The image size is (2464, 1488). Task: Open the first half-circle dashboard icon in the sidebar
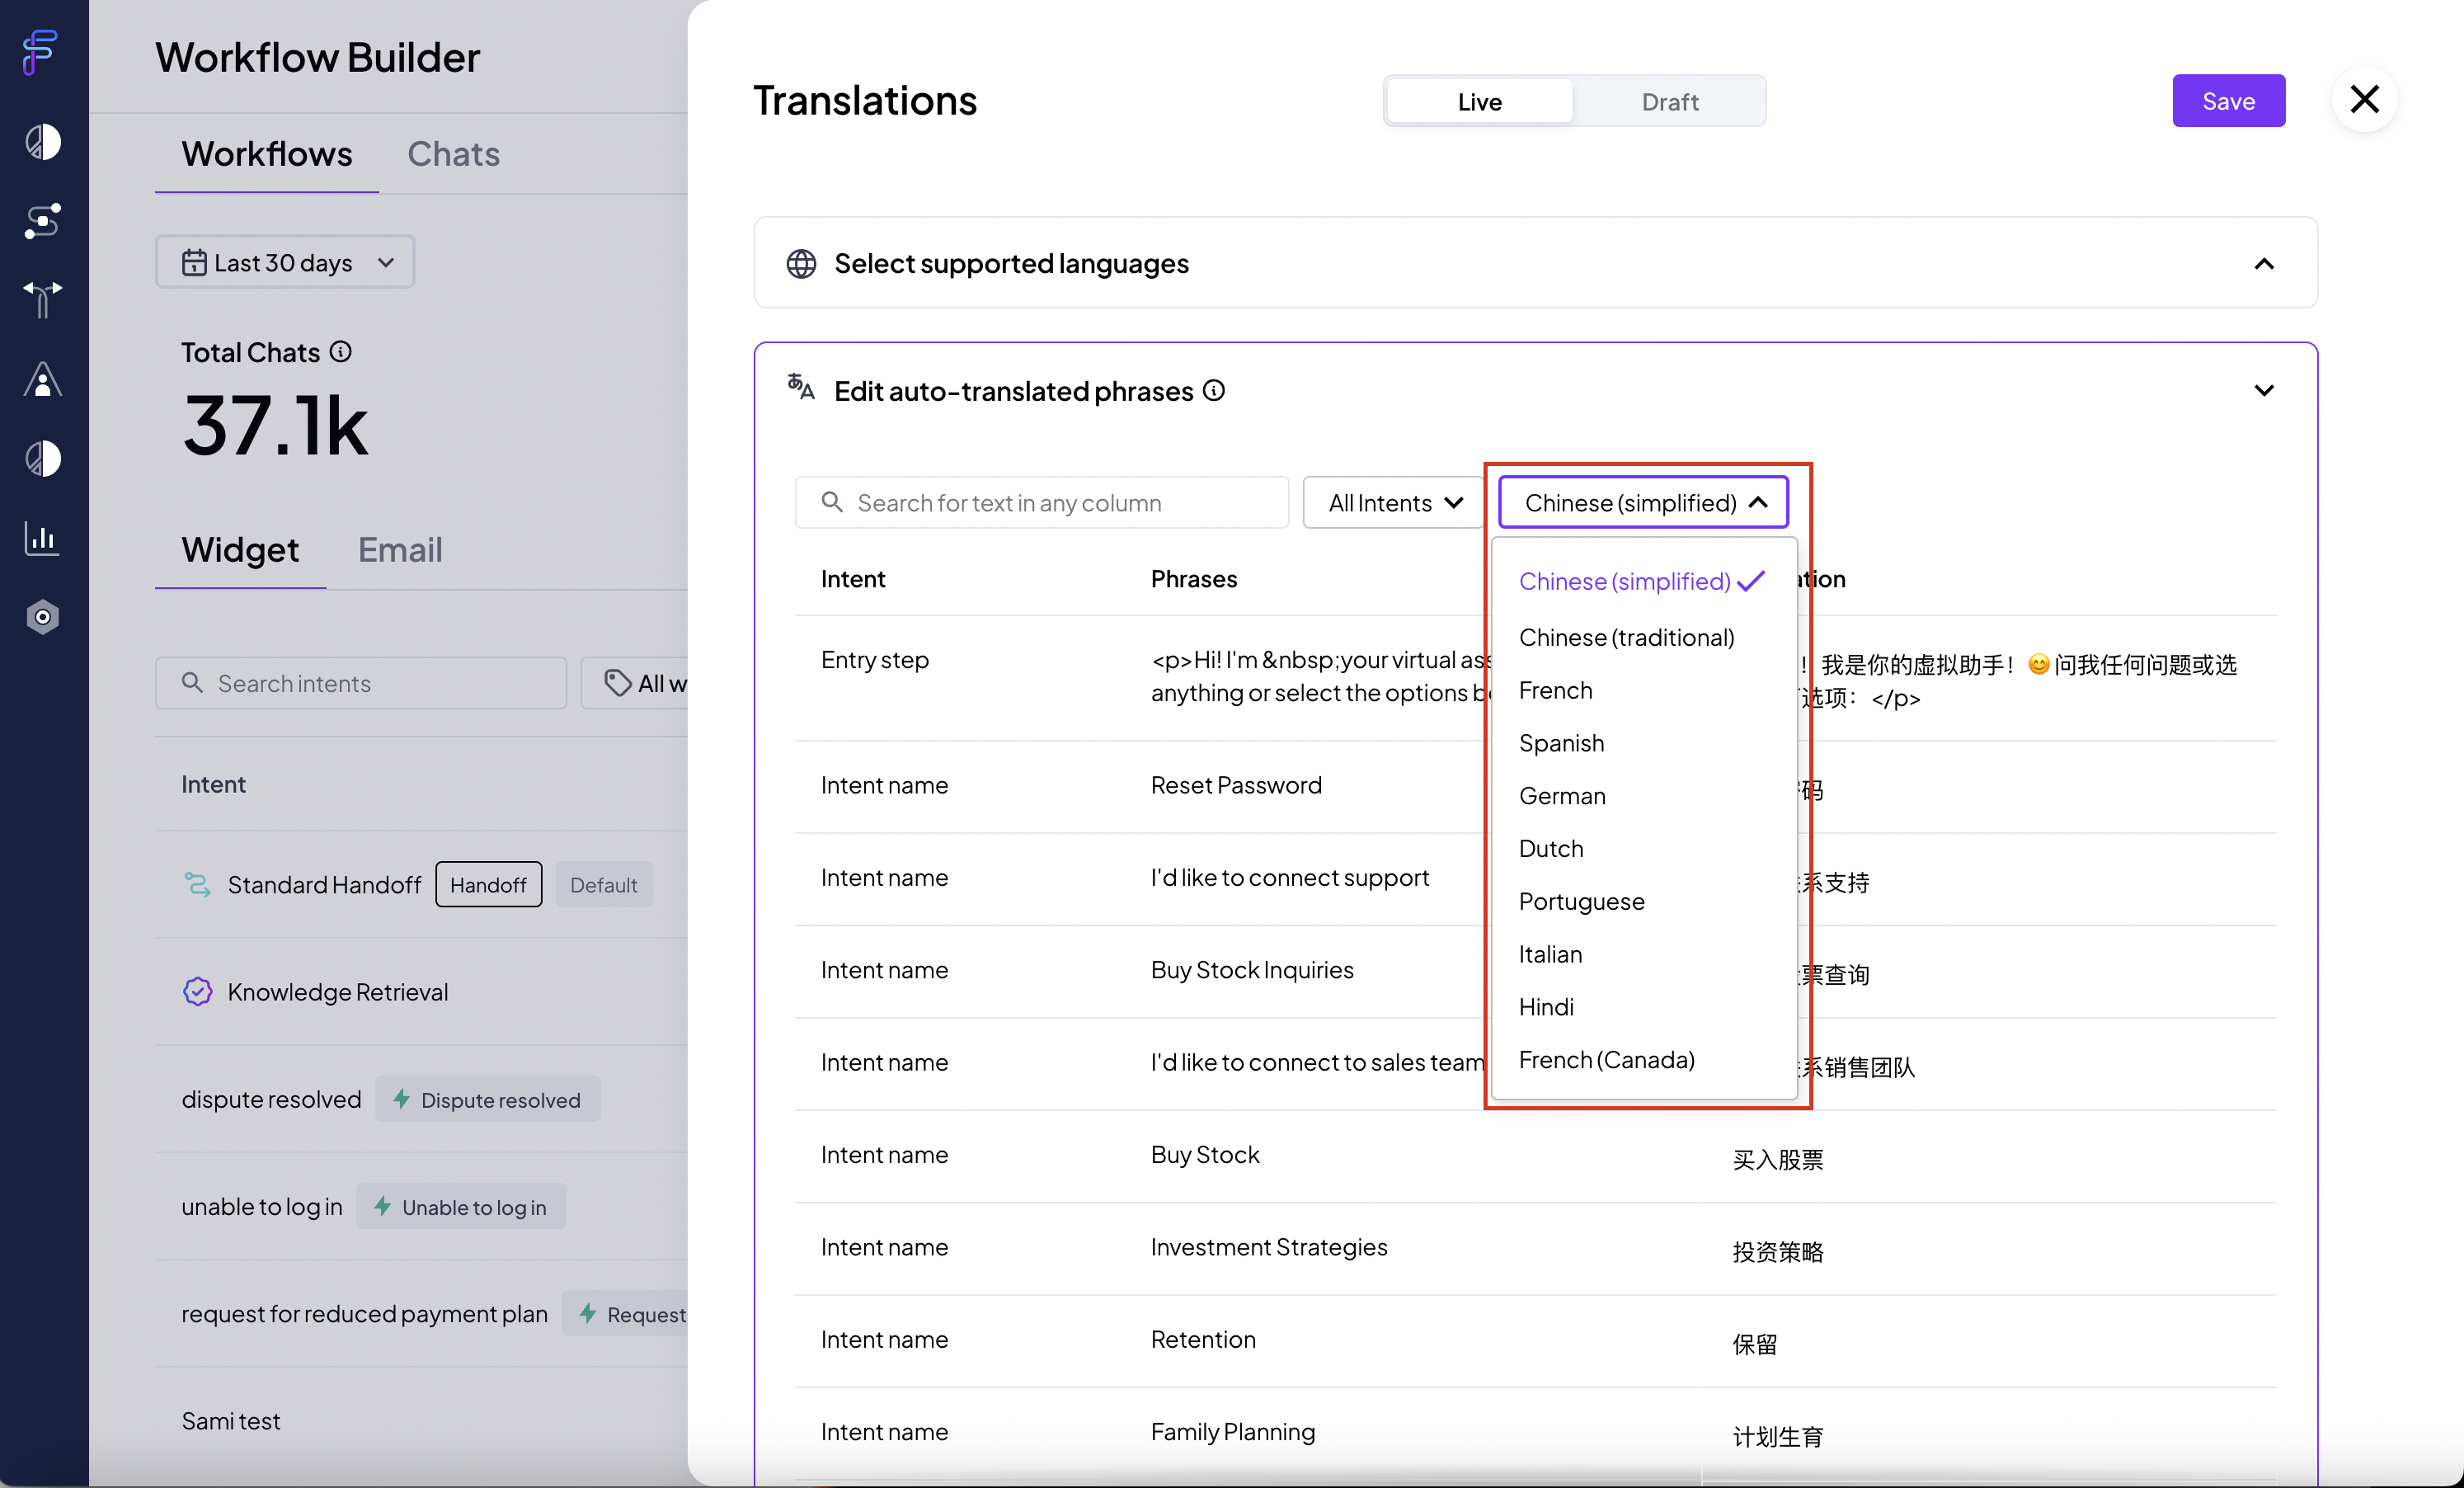click(x=43, y=142)
